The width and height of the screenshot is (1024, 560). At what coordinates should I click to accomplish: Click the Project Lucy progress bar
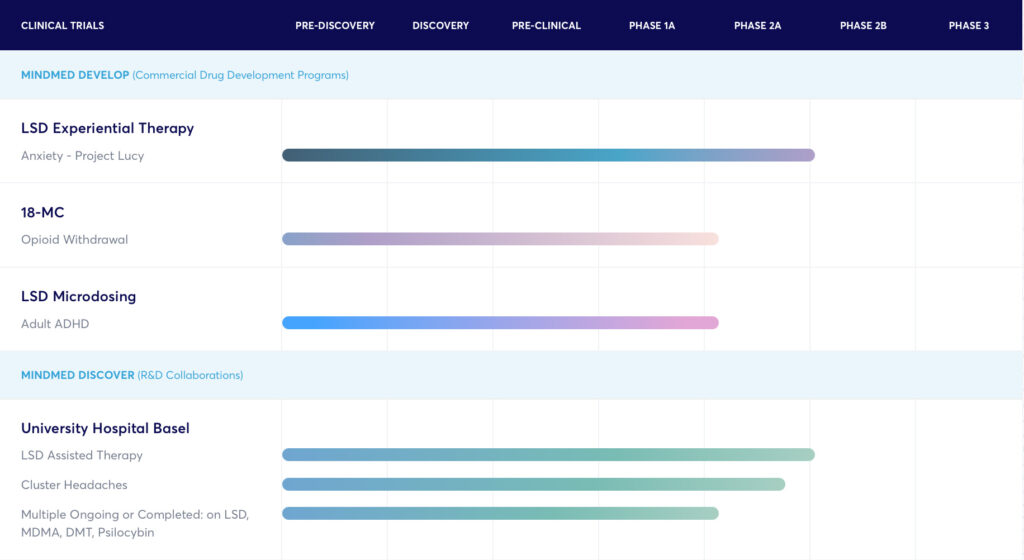pyautogui.click(x=549, y=155)
